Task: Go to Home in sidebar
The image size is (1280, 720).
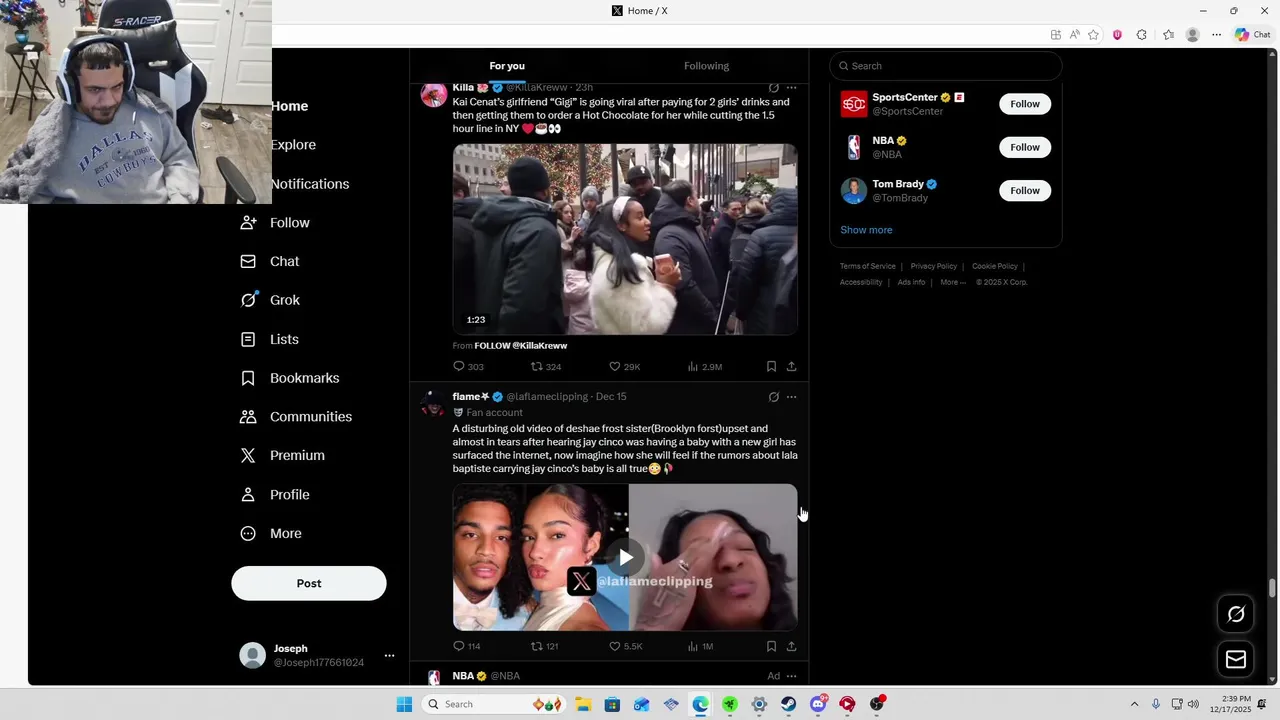Action: [289, 106]
